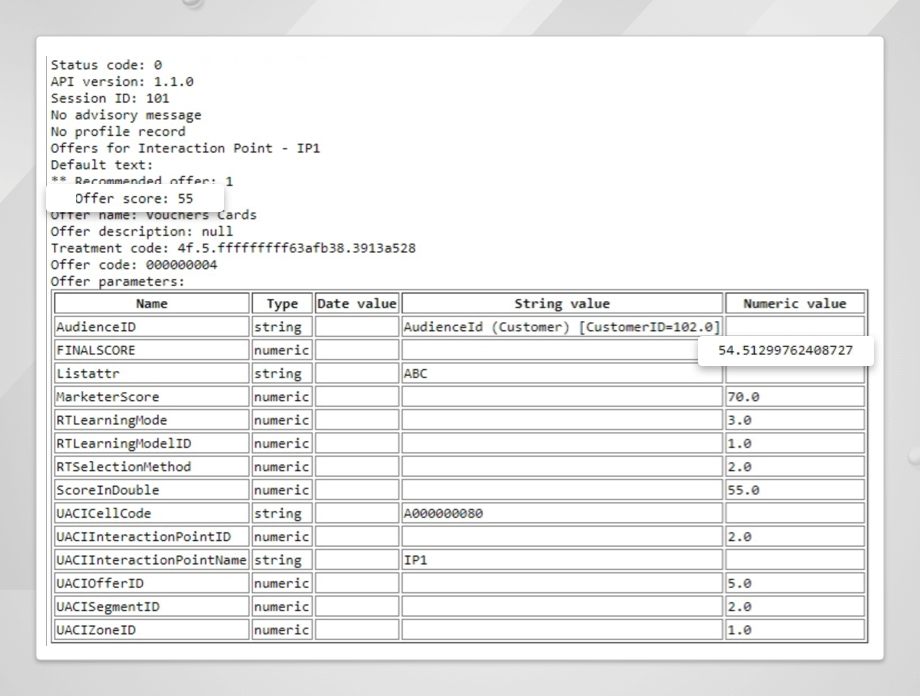Viewport: 920px width, 696px height.
Task: Click the String value column header
Action: tap(562, 303)
